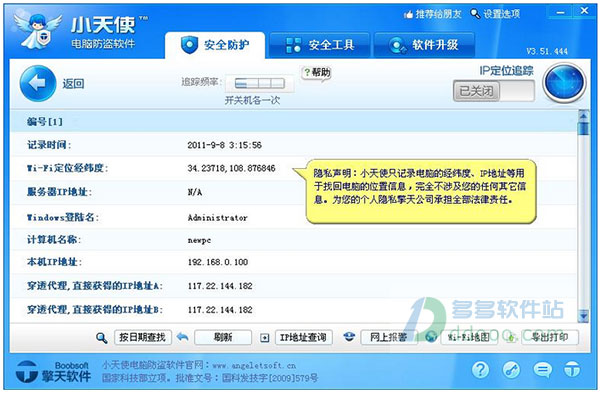Click the arrow icon beside IP地址查询
Image resolution: width=600 pixels, height=394 pixels.
pyautogui.click(x=264, y=338)
